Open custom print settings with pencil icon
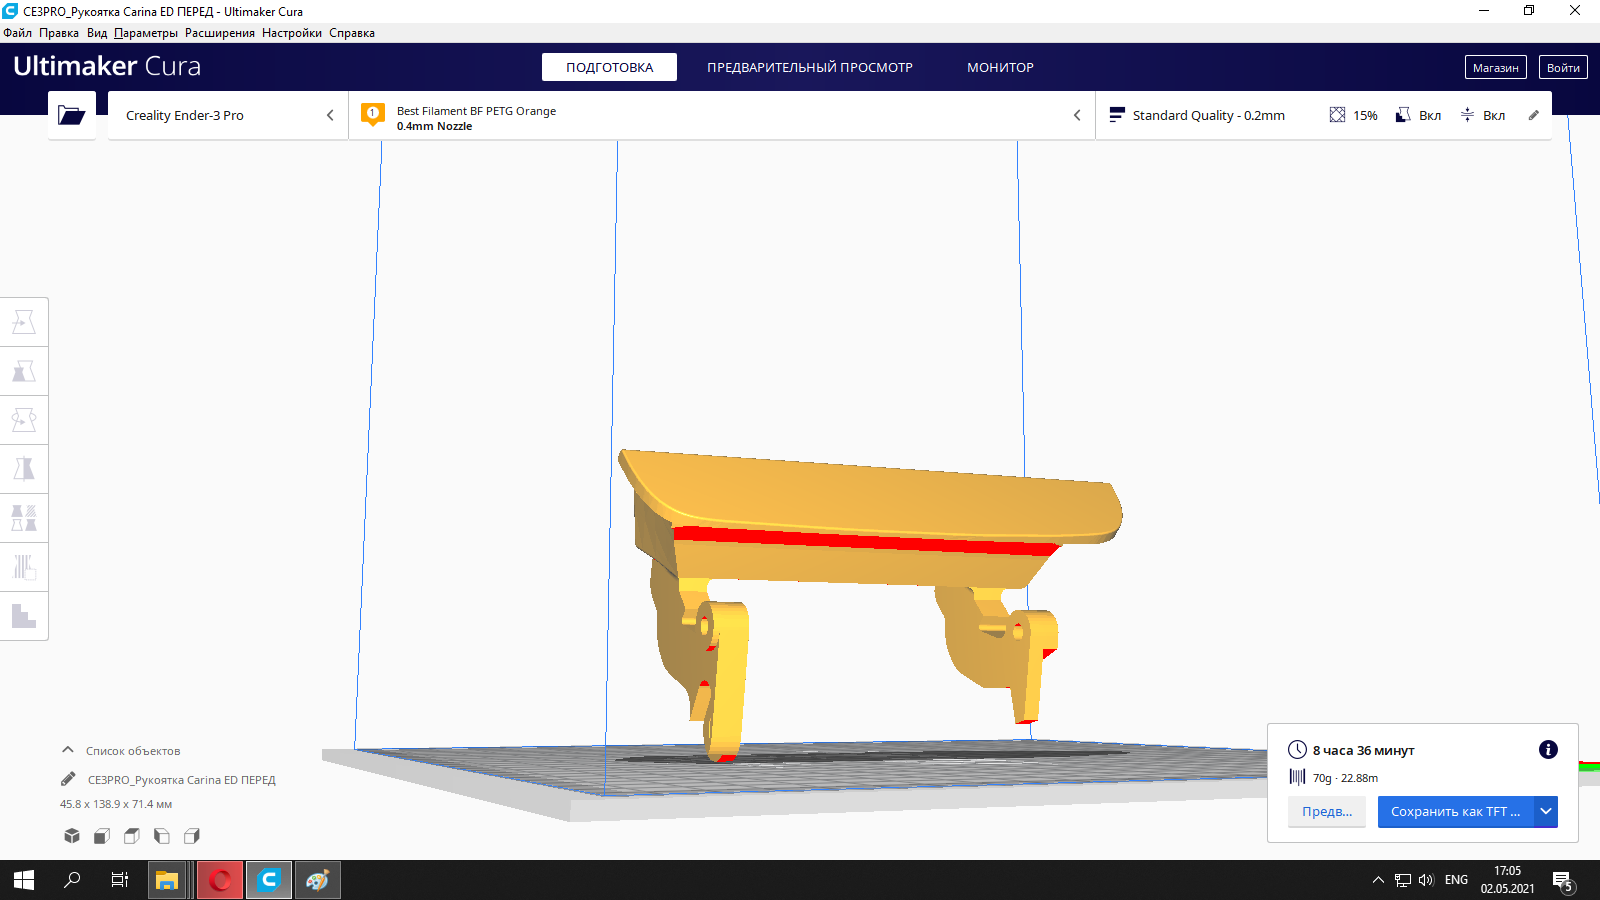 pyautogui.click(x=1534, y=115)
